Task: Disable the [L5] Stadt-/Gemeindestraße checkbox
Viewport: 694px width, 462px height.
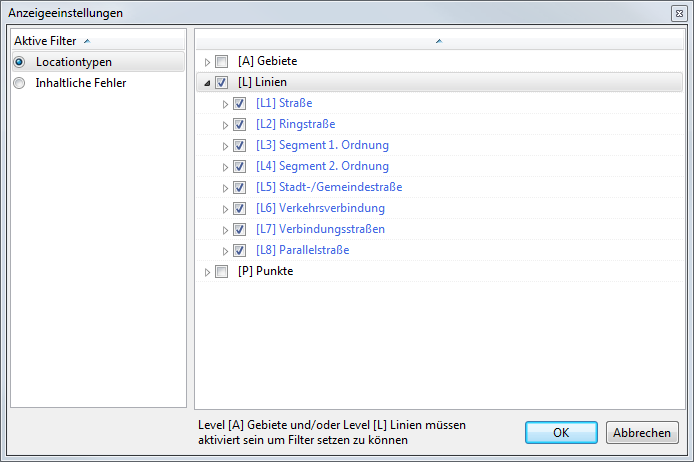Action: 240,188
